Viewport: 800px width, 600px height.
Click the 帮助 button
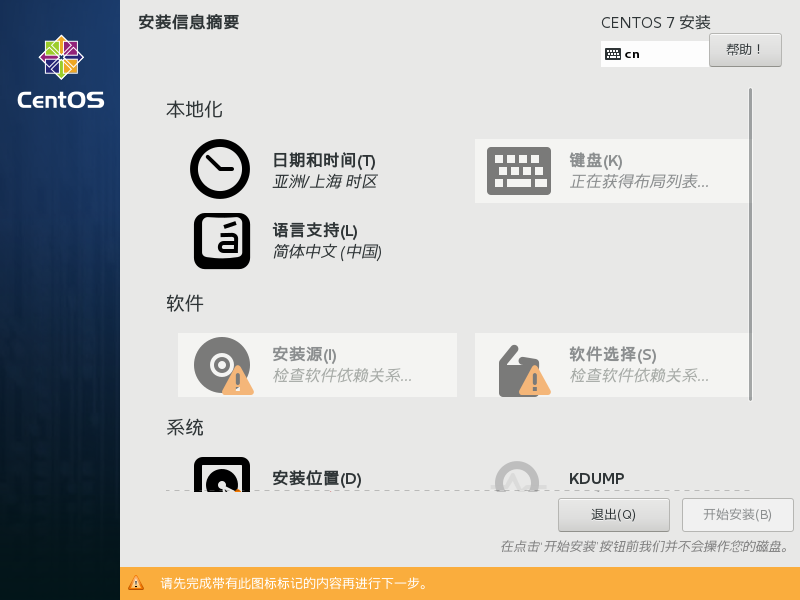[745, 49]
